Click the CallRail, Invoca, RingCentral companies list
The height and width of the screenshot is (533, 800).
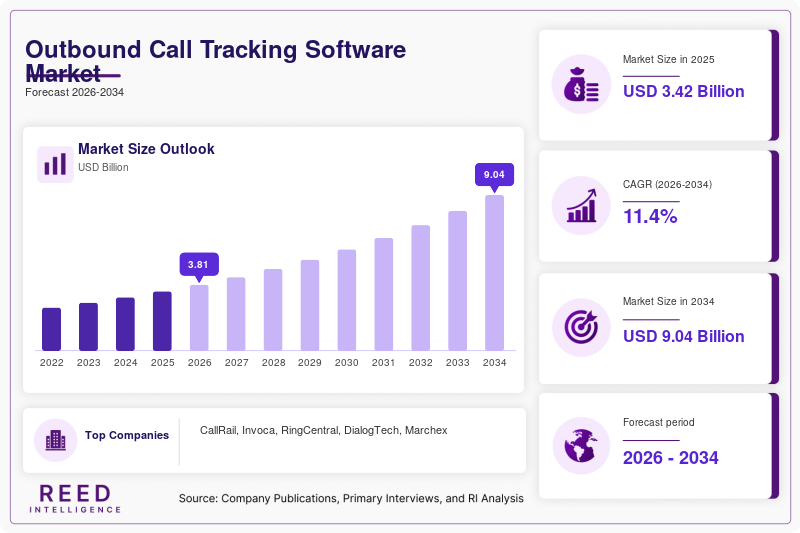coord(323,430)
